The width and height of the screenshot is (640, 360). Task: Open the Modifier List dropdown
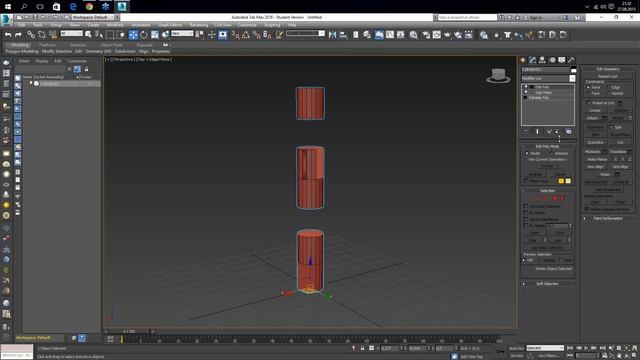click(548, 78)
